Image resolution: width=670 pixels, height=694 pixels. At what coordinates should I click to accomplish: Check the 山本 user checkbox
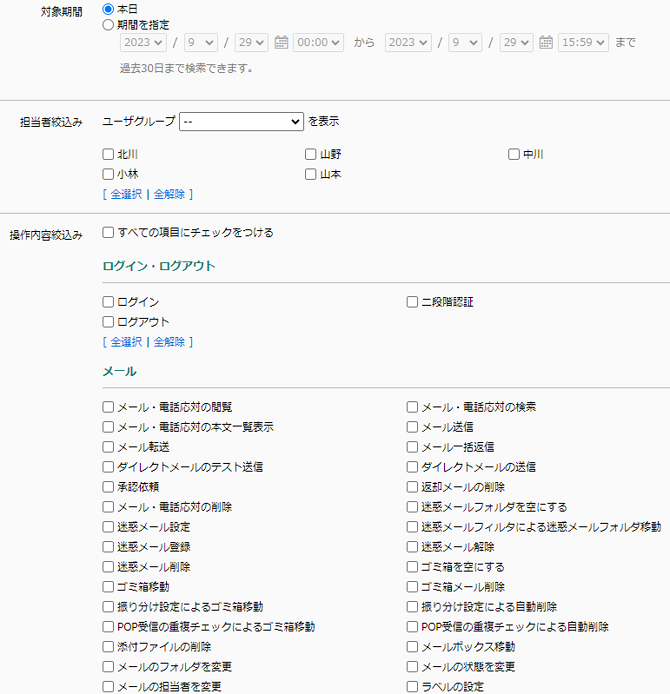point(311,174)
